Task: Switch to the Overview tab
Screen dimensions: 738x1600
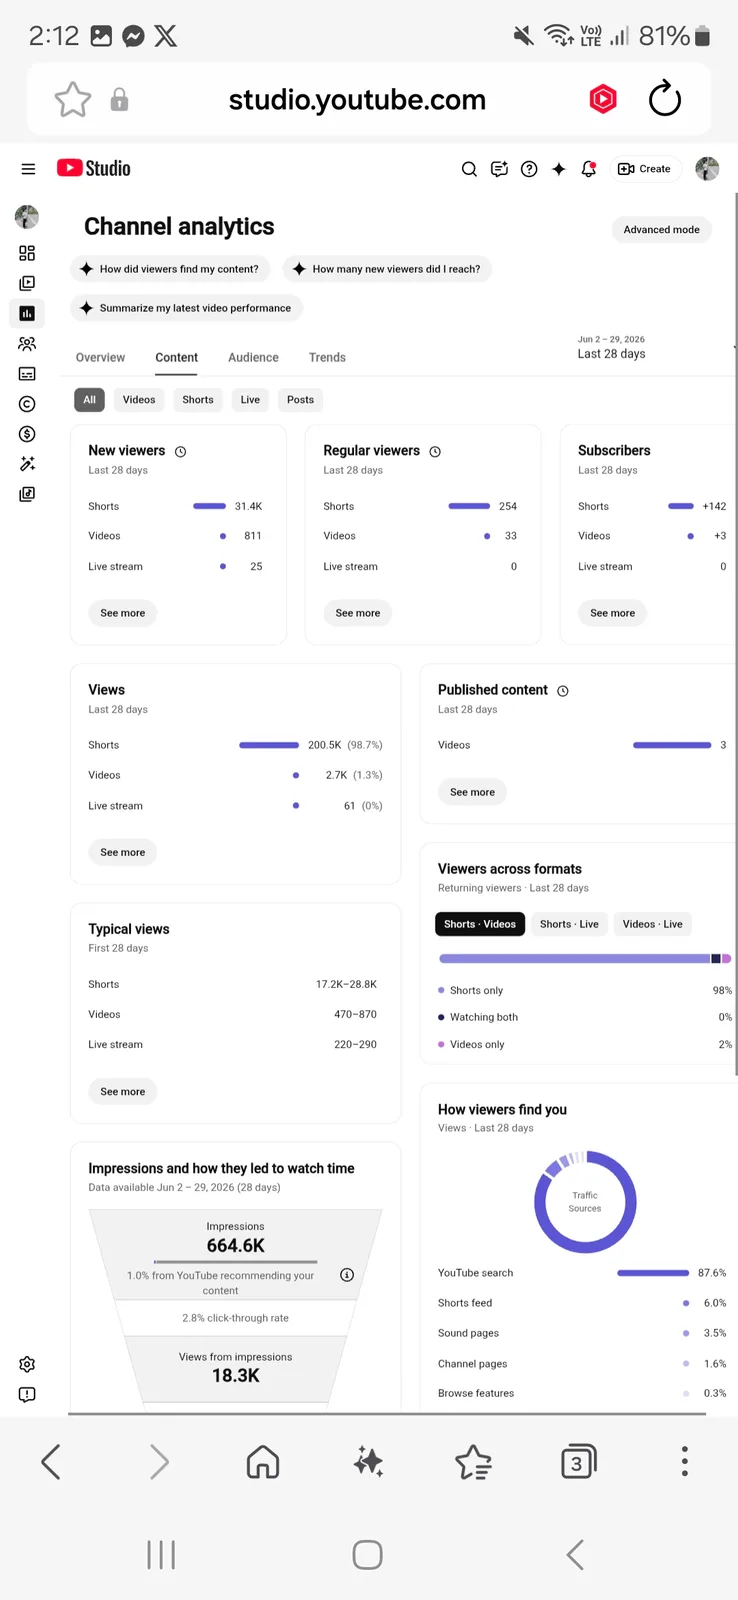Action: click(x=100, y=357)
